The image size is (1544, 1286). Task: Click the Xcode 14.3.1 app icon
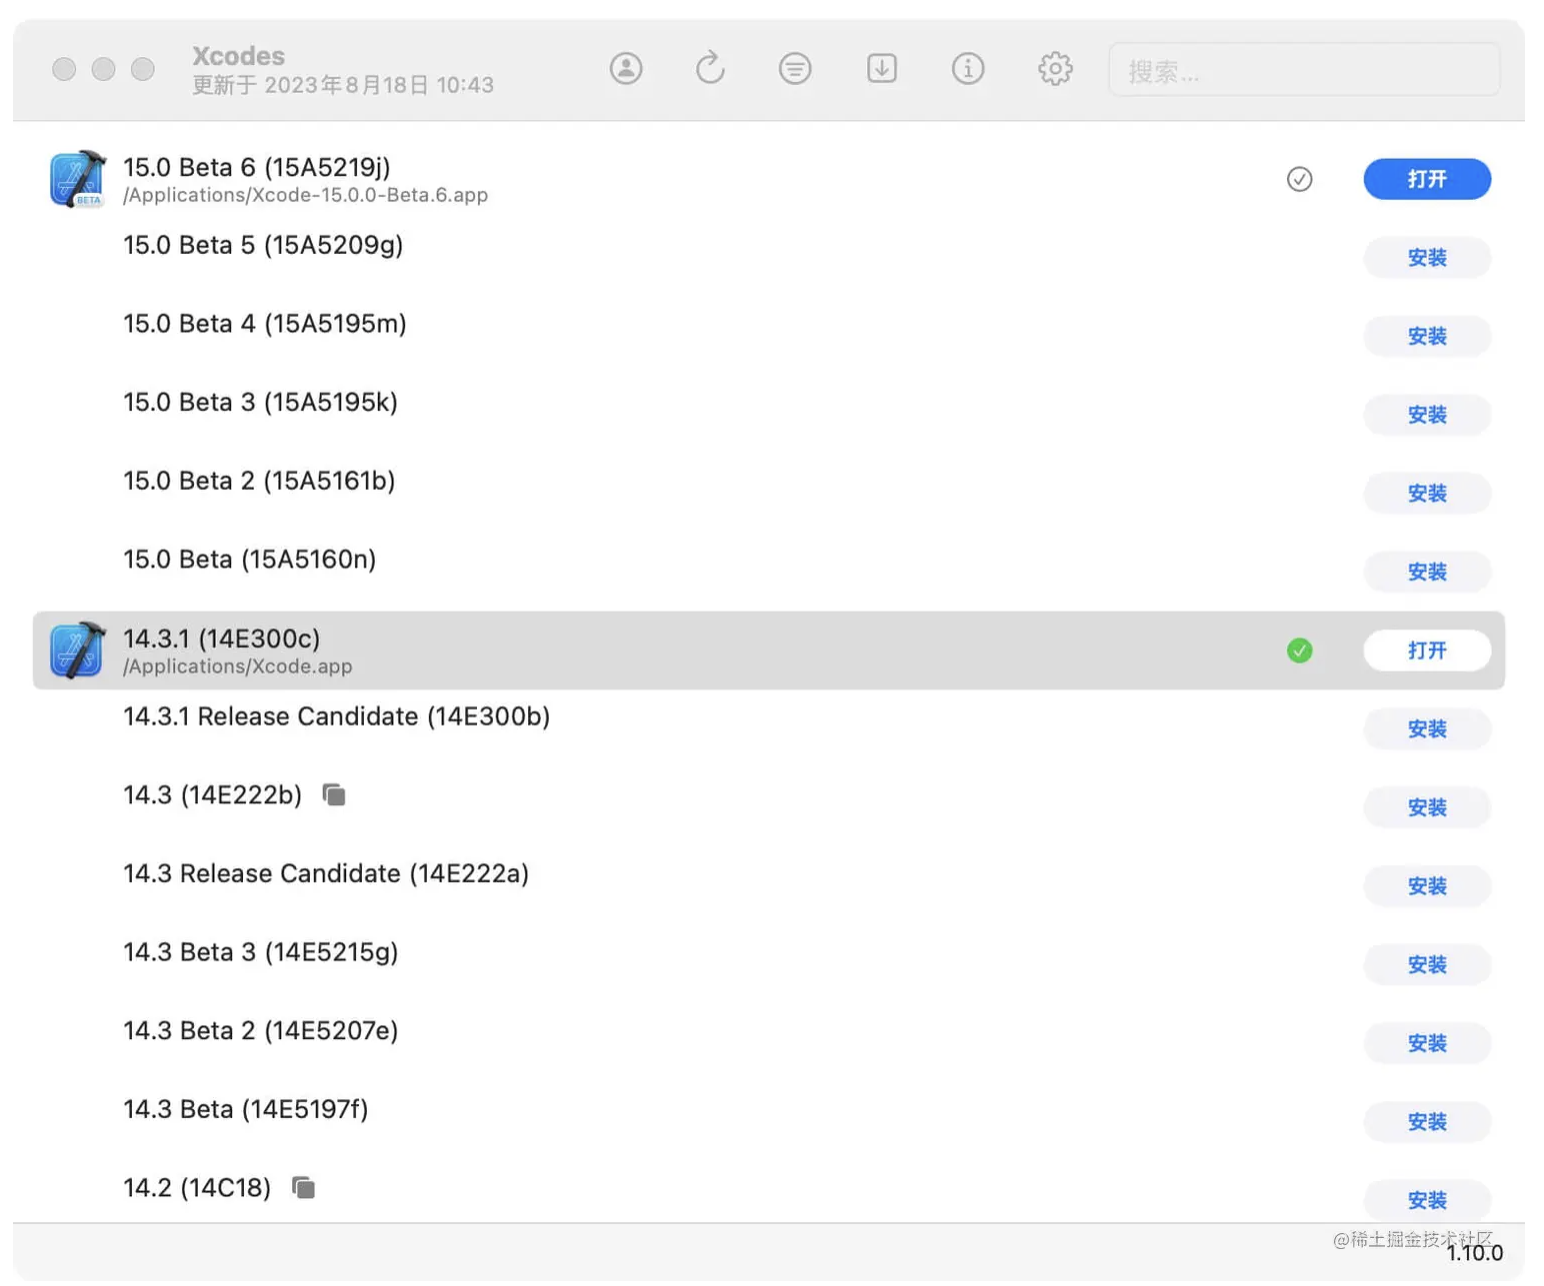[x=77, y=650]
